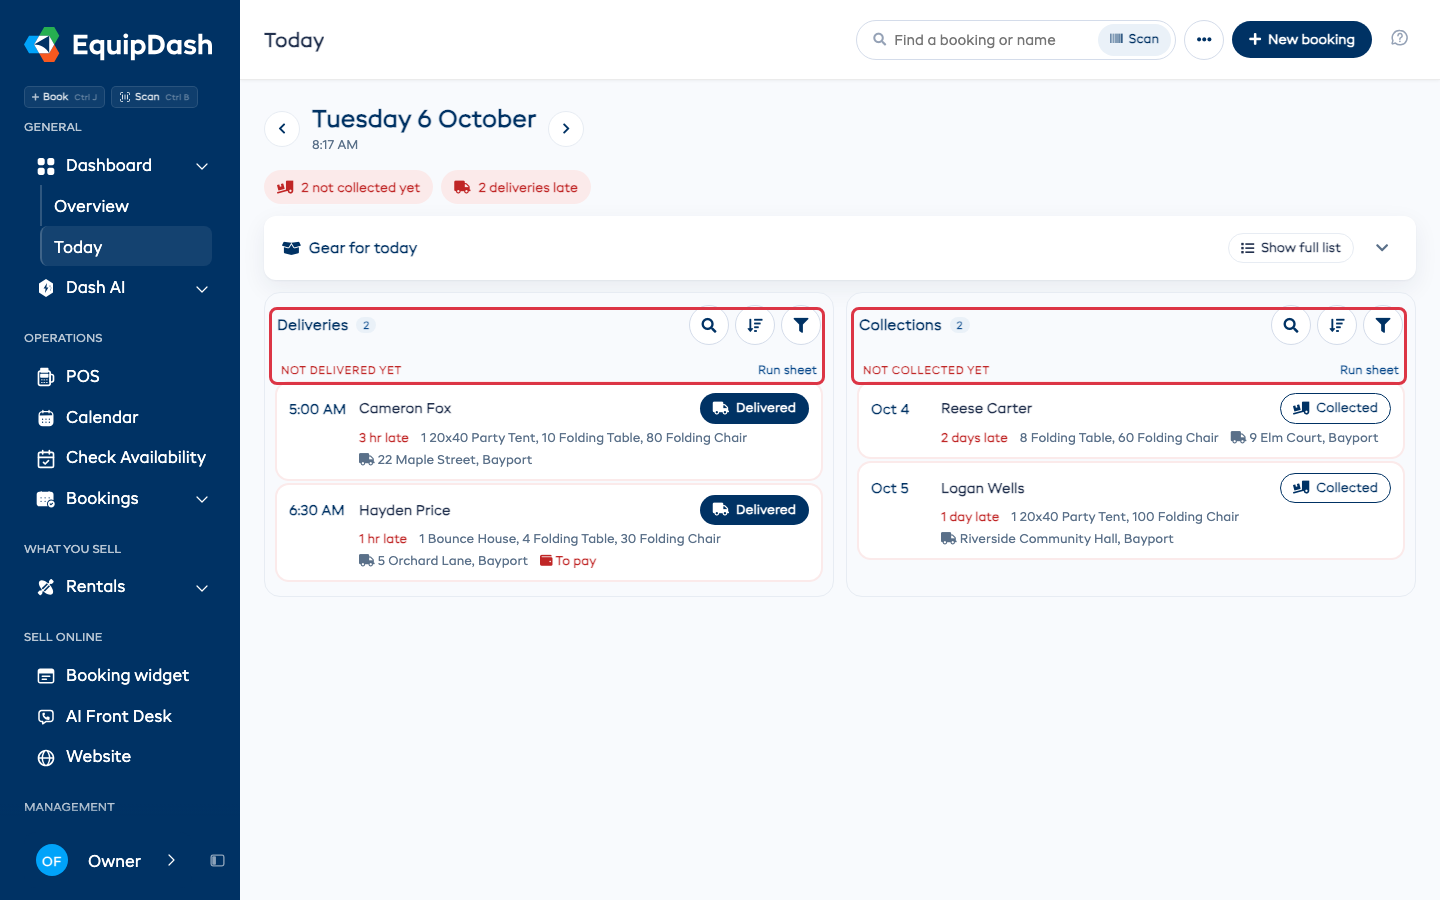Expand the Dashboard menu chevron
The height and width of the screenshot is (900, 1440).
[202, 166]
